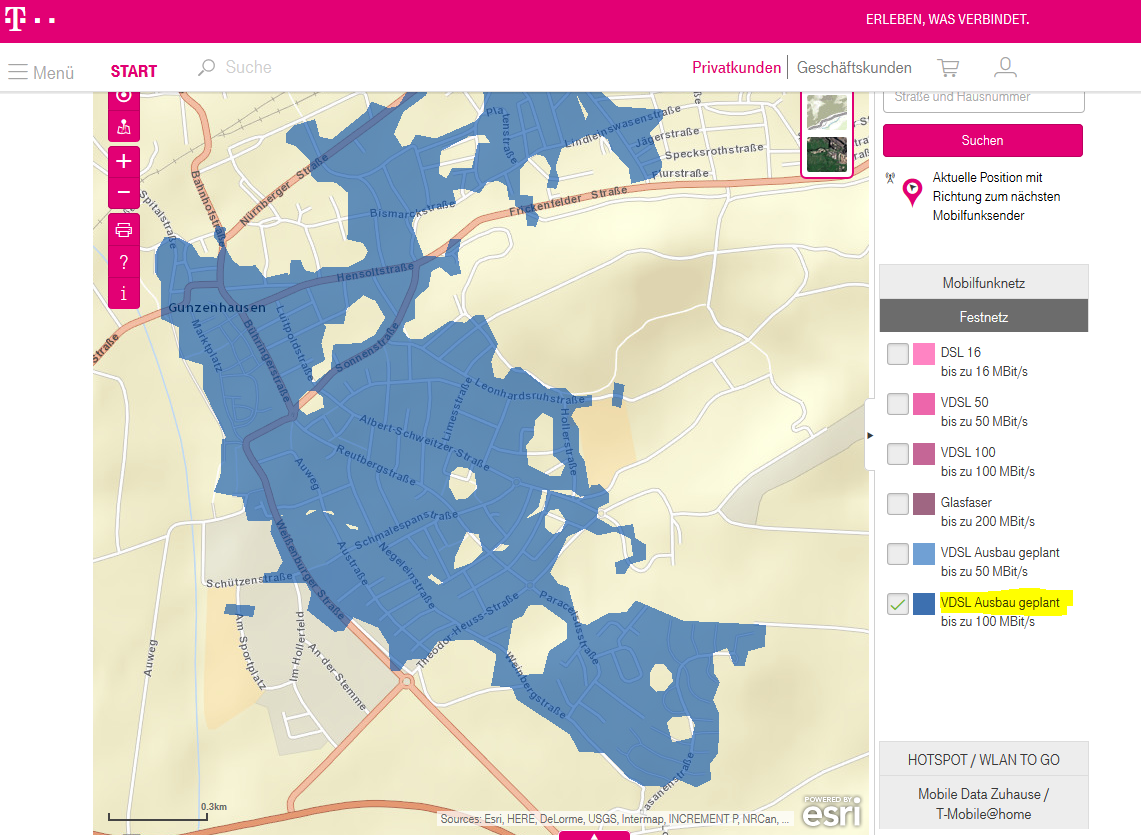Click highlighted VDSL Ausbau geplant label
The width and height of the screenshot is (1141, 840).
pyautogui.click(x=1000, y=603)
